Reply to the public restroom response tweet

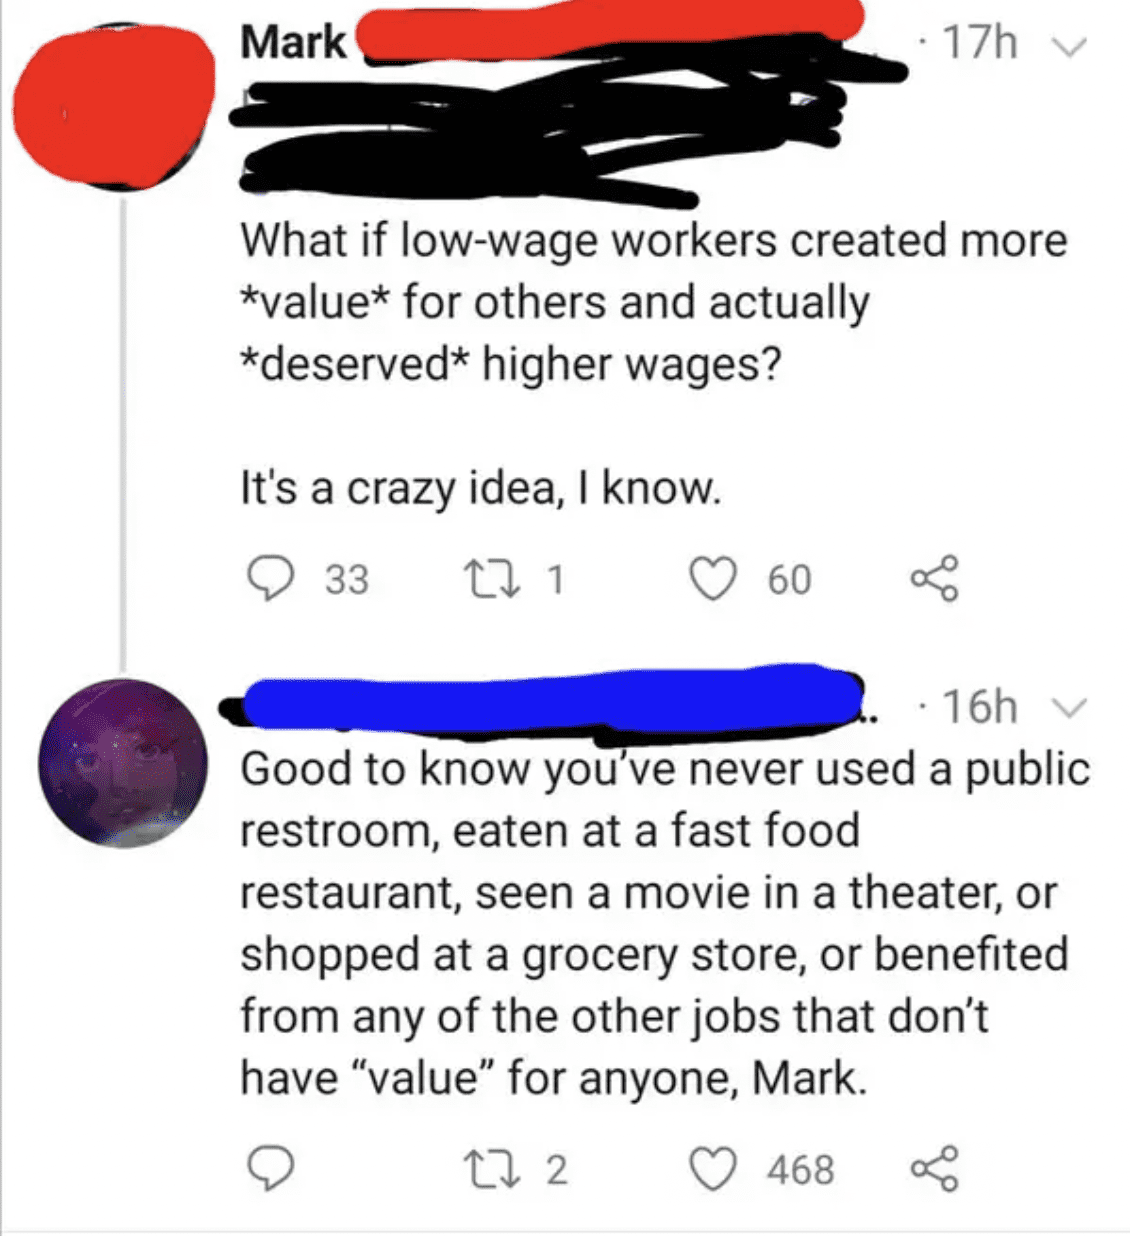click(270, 1169)
